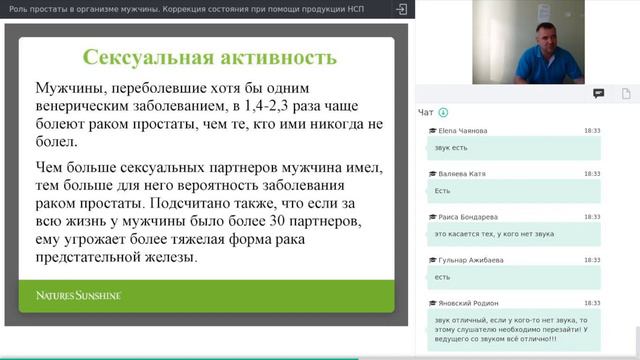Click the webinar title in header bar

tap(187, 9)
